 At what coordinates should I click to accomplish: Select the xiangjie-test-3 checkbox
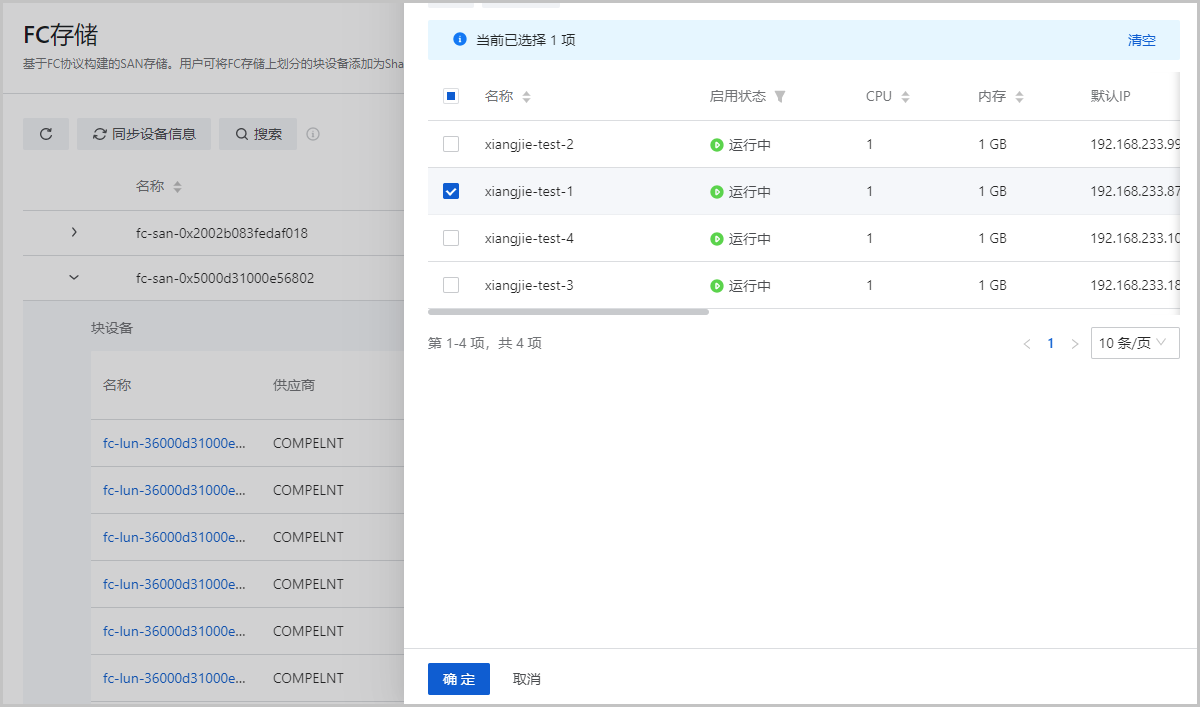[x=451, y=285]
